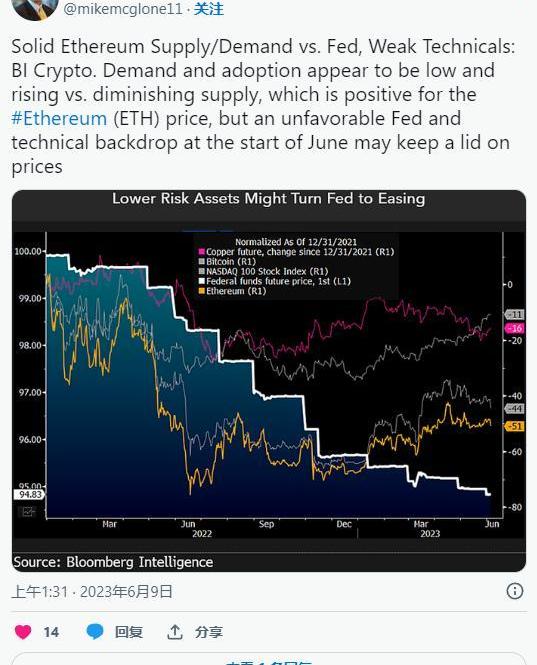537x665 pixels.
Task: Click the 回复 reply label
Action: (129, 632)
